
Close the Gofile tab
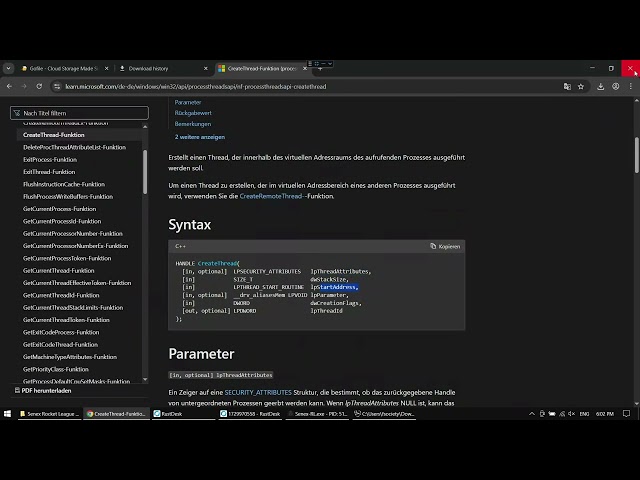click(107, 69)
